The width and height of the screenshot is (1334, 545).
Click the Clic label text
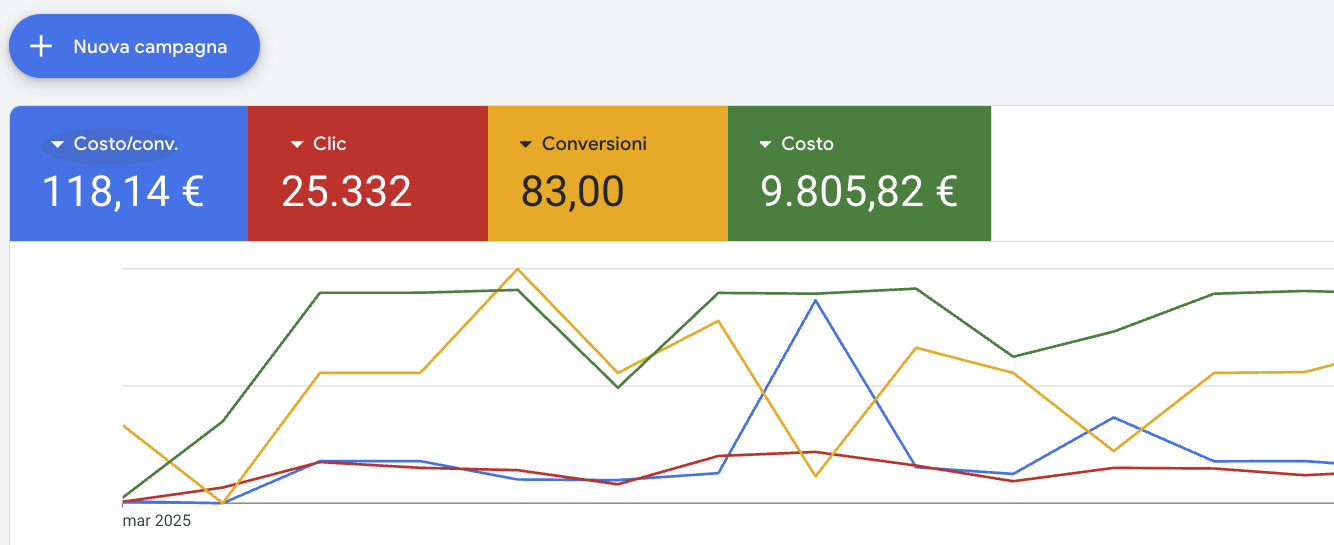pos(330,144)
